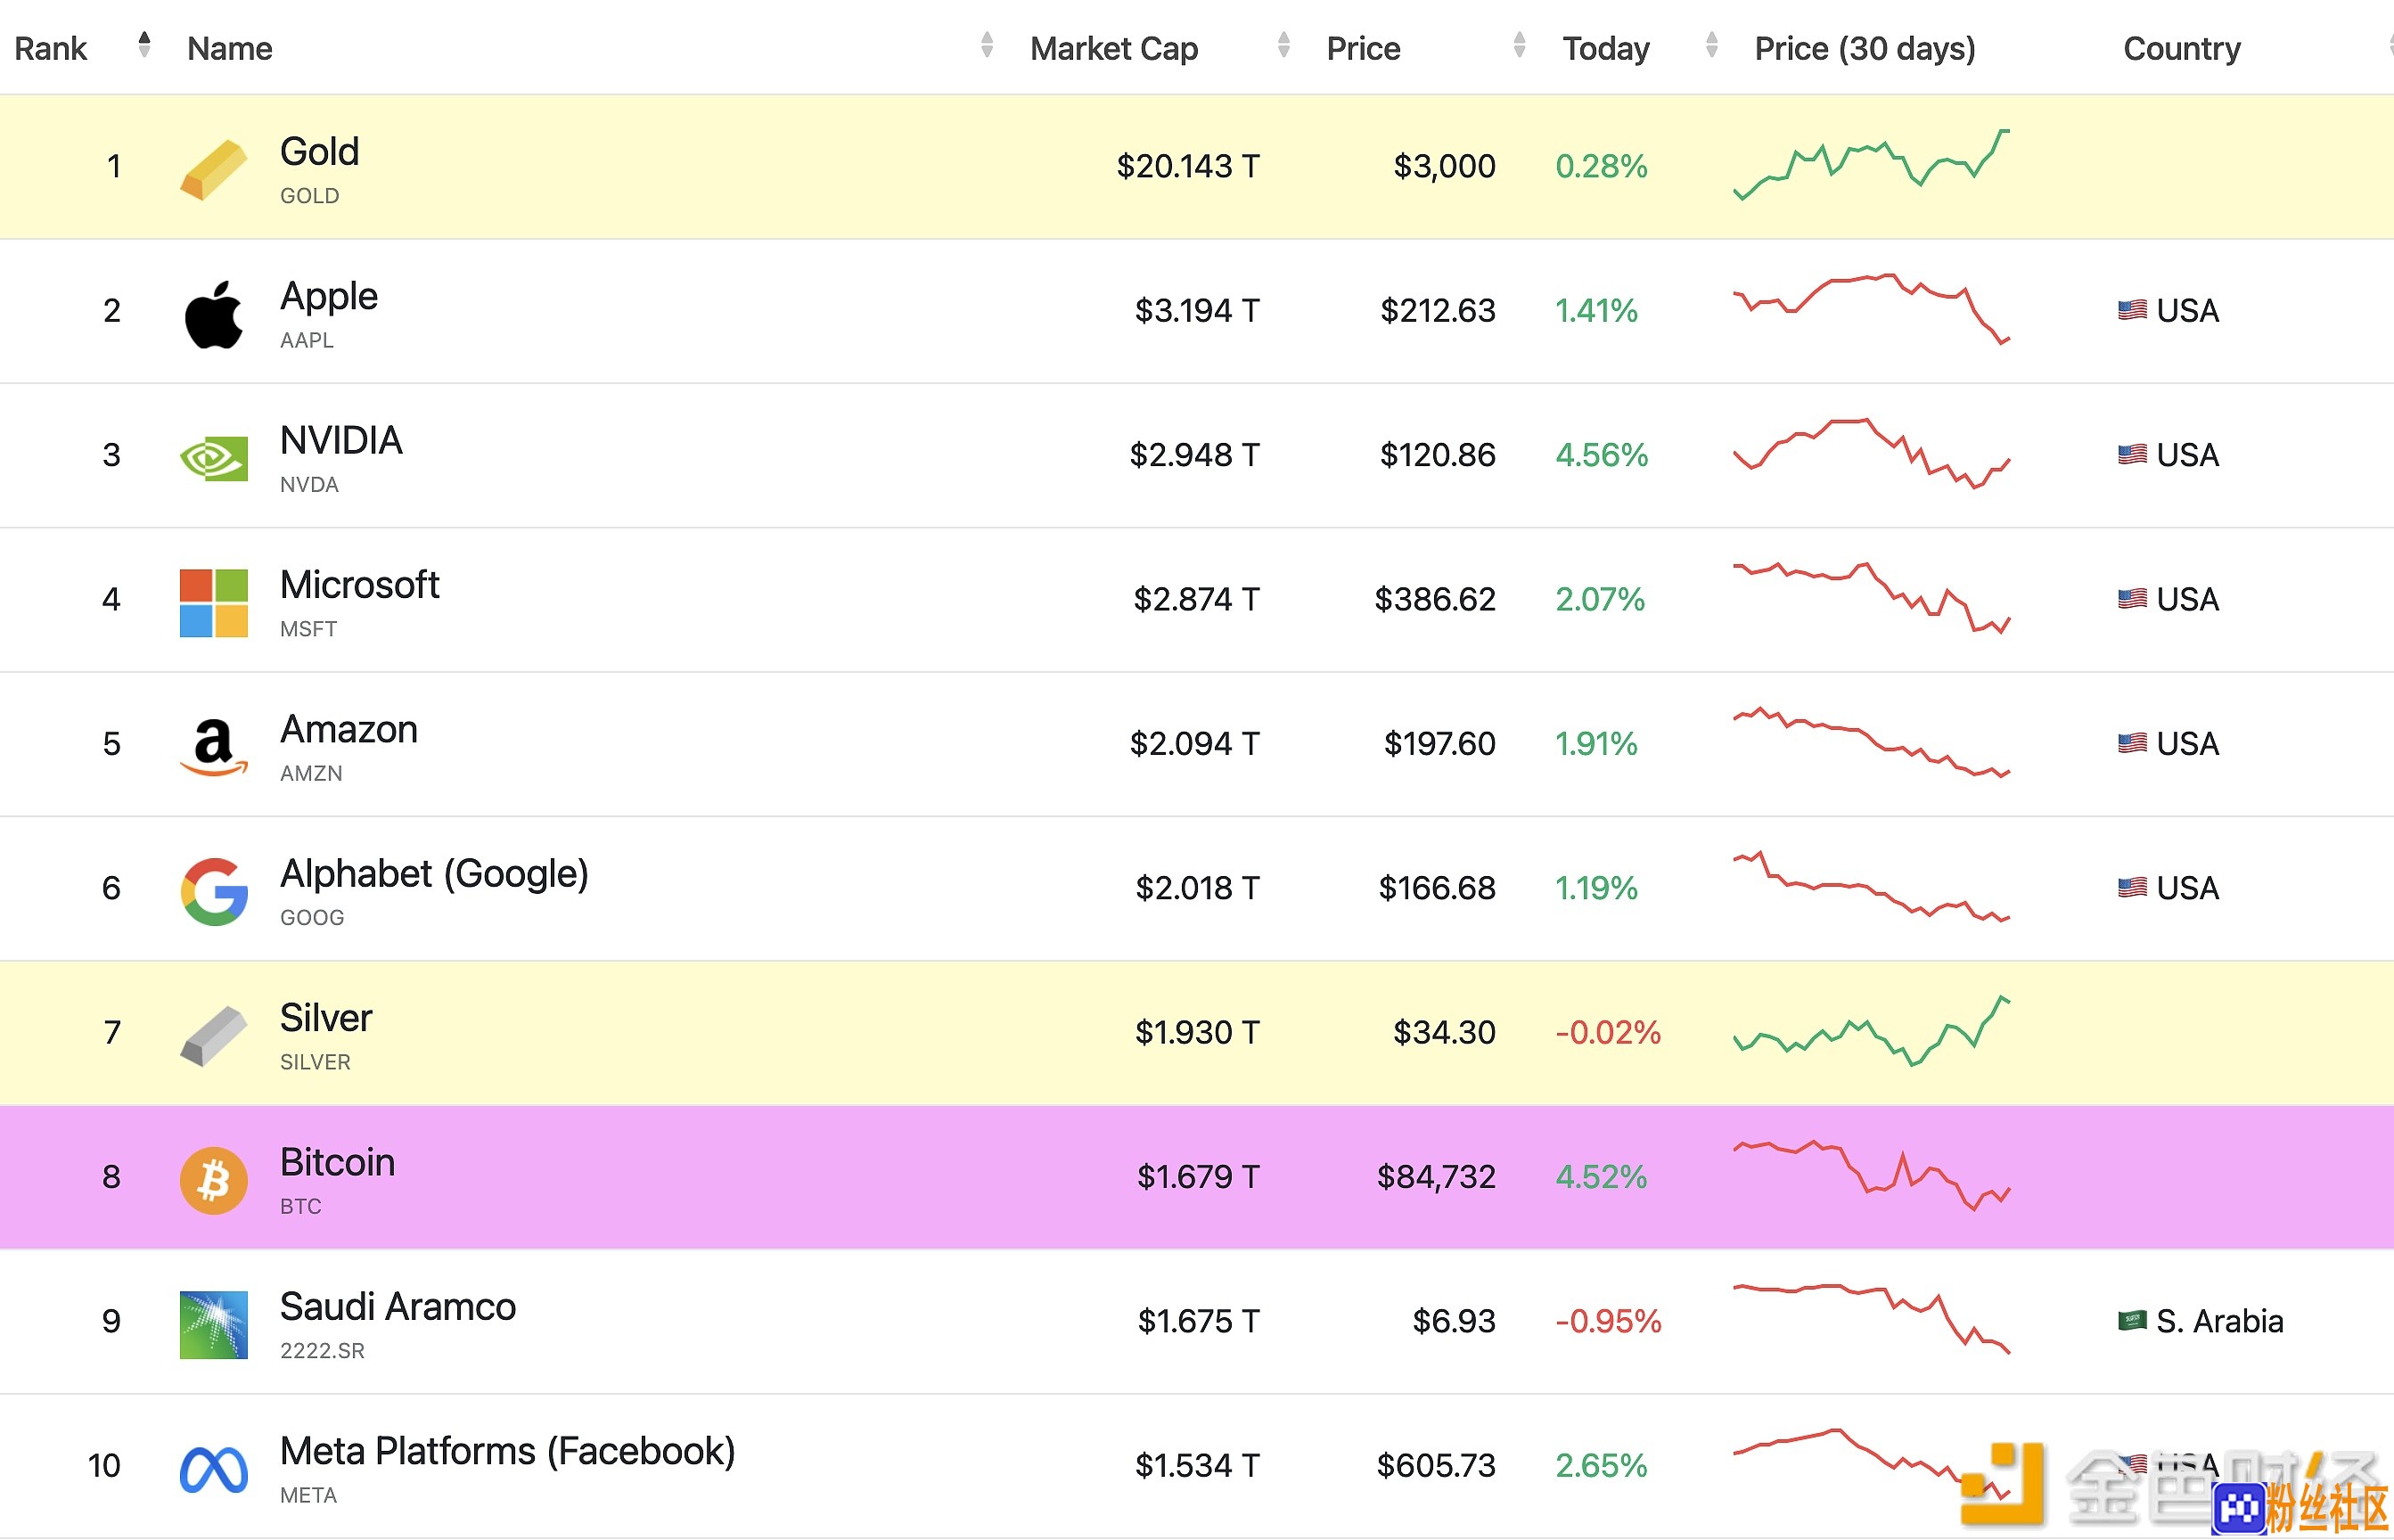The width and height of the screenshot is (2394, 1540).
Task: Open the Gold asset link
Action: 319,152
